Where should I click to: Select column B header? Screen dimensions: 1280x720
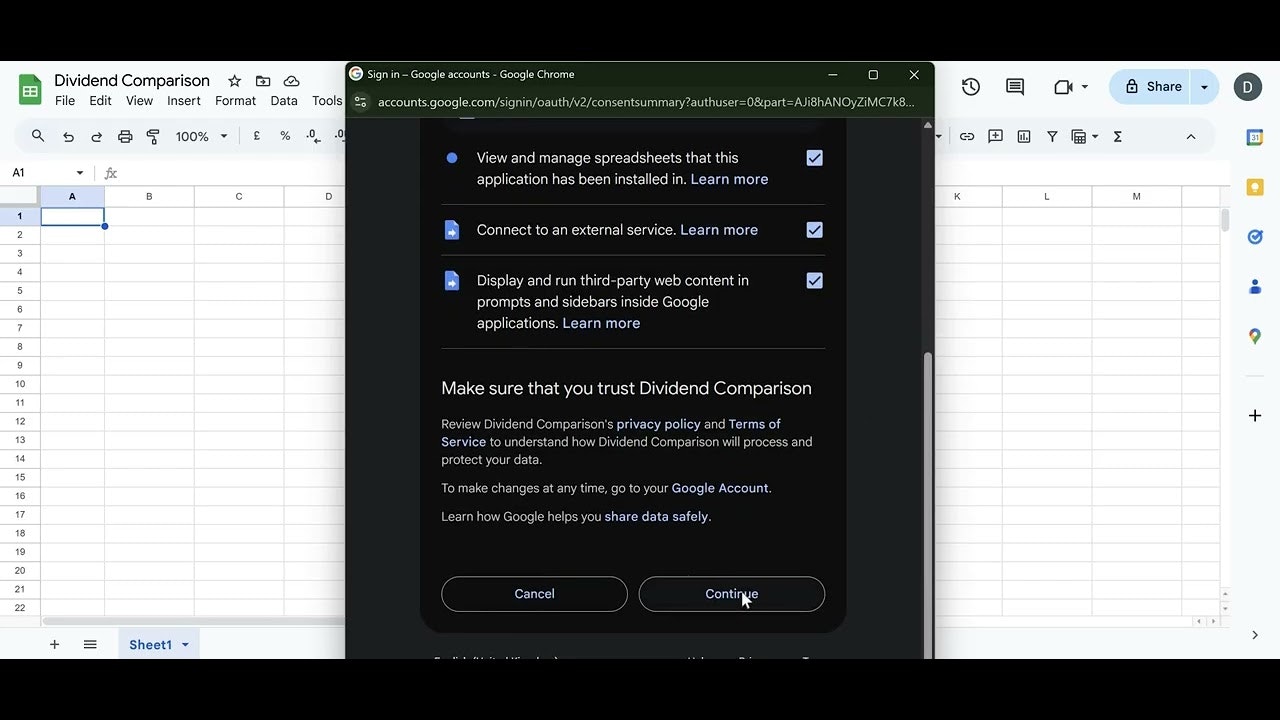point(149,196)
